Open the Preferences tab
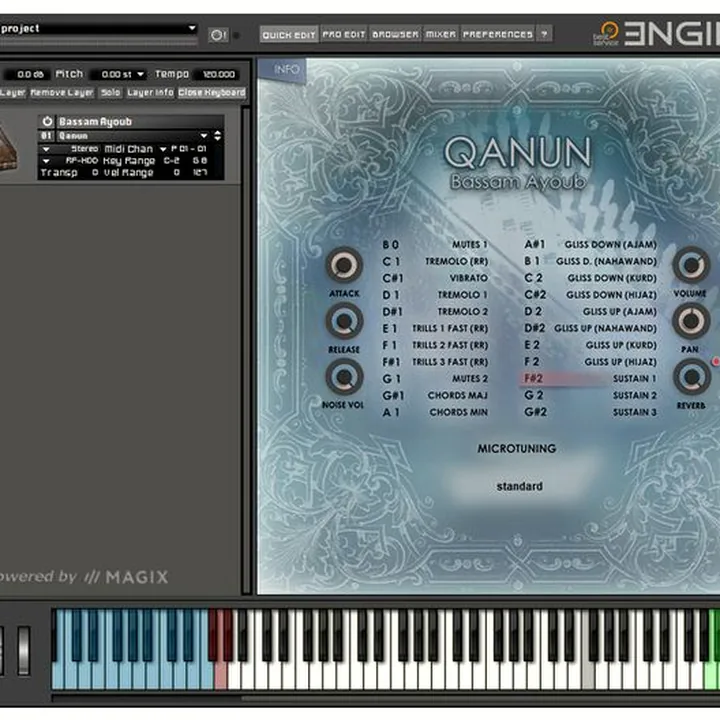This screenshot has width=720, height=720. point(497,34)
